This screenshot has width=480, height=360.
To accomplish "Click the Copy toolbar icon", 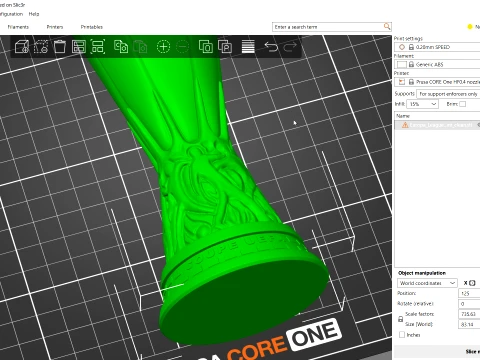I will click(121, 47).
